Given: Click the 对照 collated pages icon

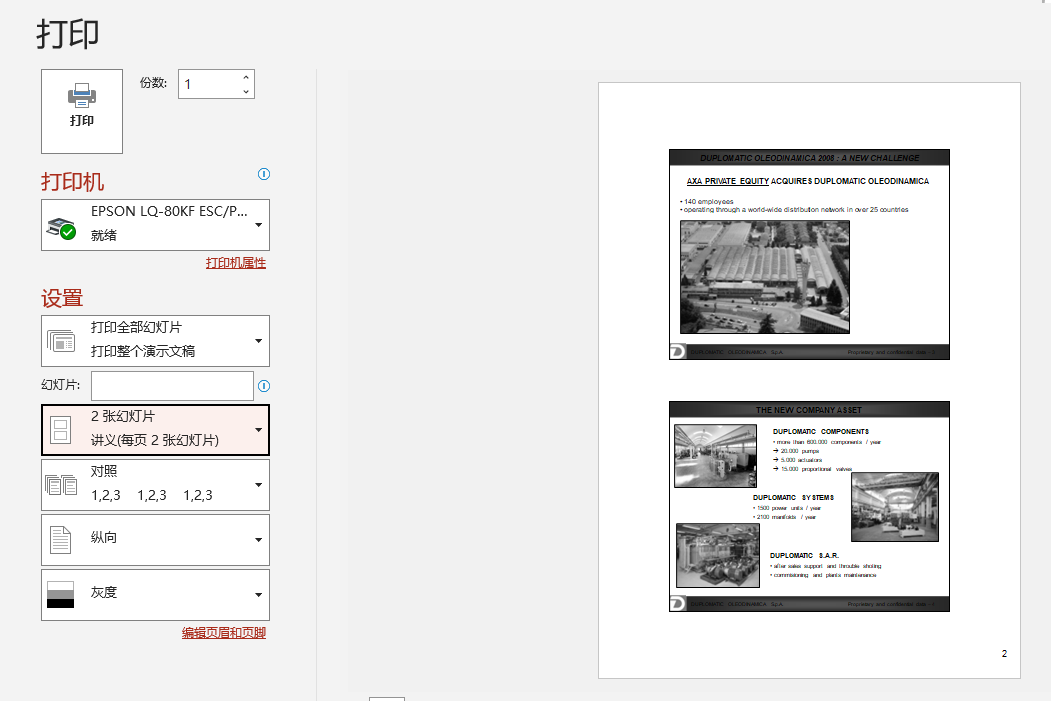Looking at the screenshot, I should click(61, 485).
